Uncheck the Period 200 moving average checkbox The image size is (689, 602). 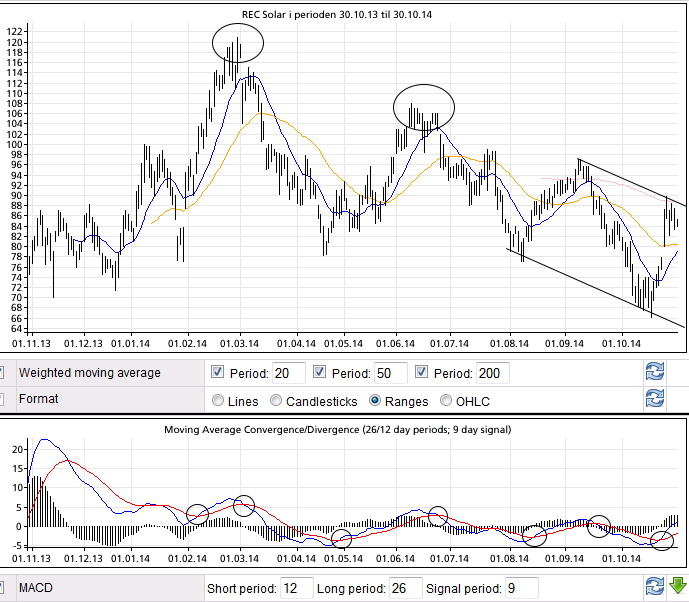click(x=422, y=373)
